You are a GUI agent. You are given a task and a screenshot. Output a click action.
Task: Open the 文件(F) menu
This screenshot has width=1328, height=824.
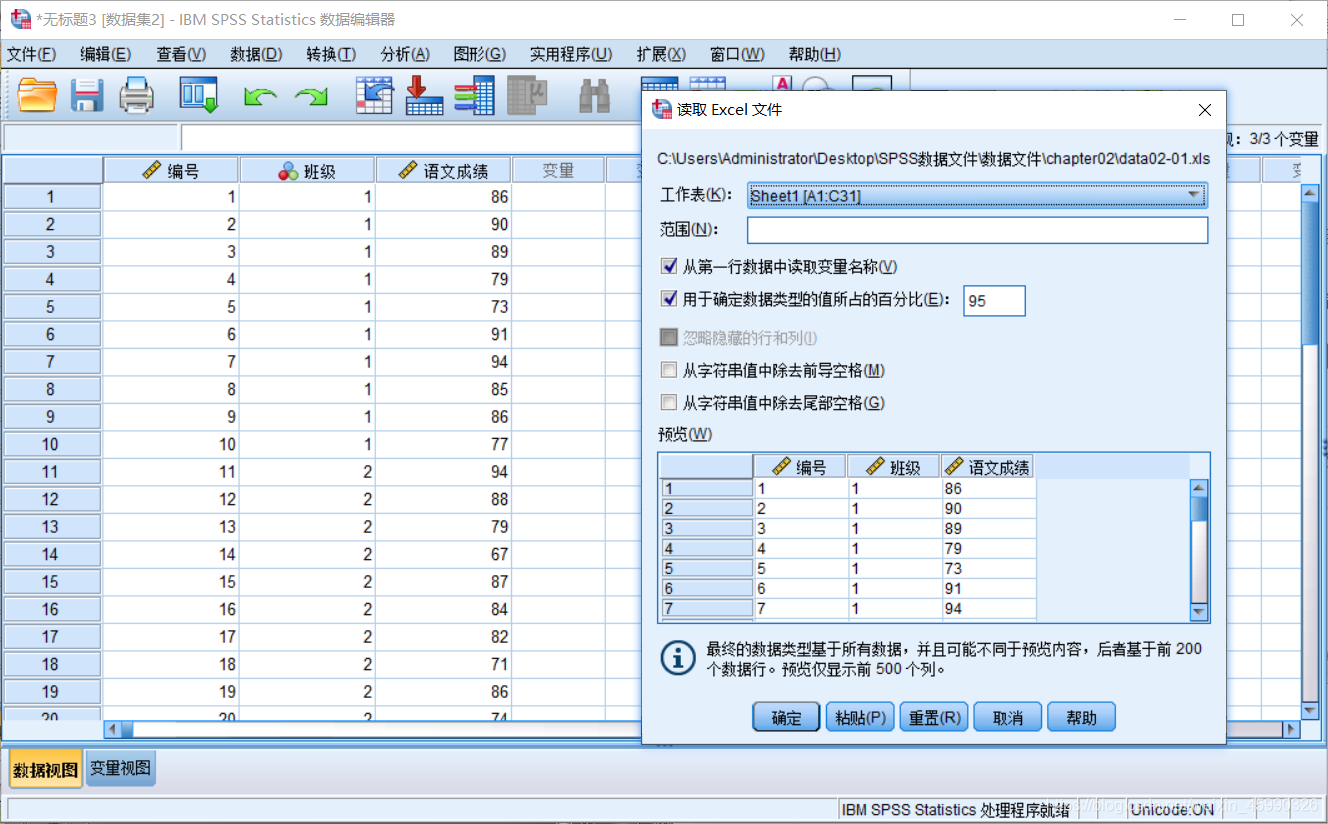pyautogui.click(x=31, y=54)
